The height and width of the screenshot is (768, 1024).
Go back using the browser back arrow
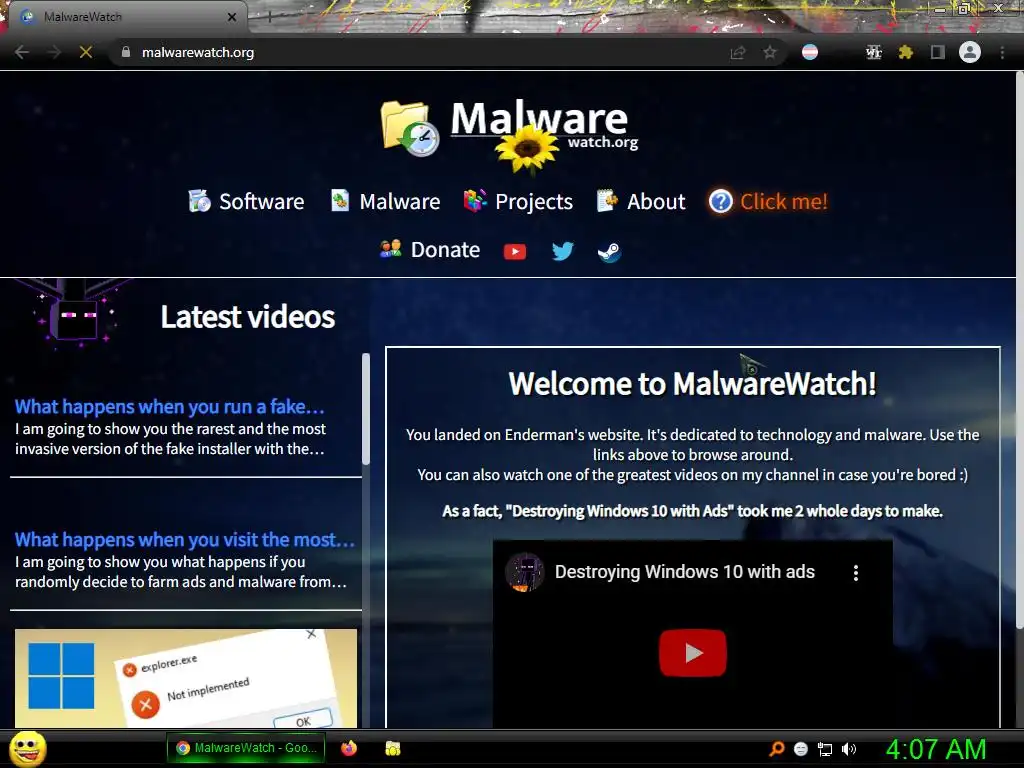click(22, 52)
